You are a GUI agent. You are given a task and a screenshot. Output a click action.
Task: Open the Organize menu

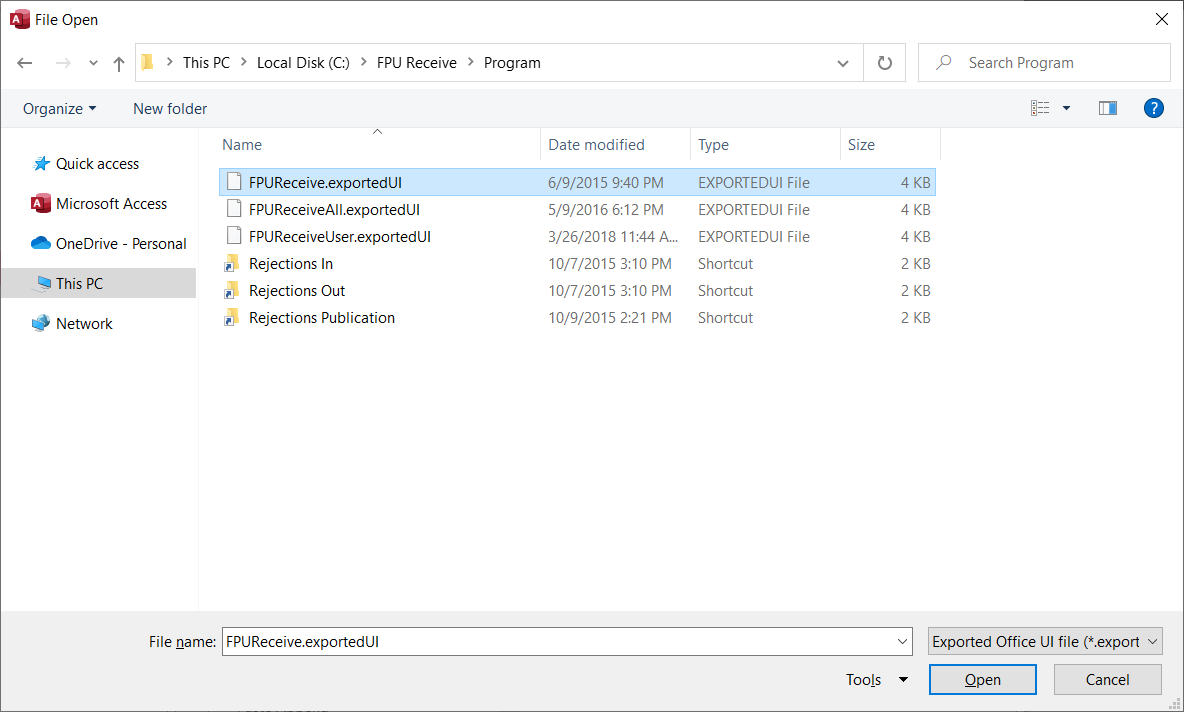[x=60, y=108]
